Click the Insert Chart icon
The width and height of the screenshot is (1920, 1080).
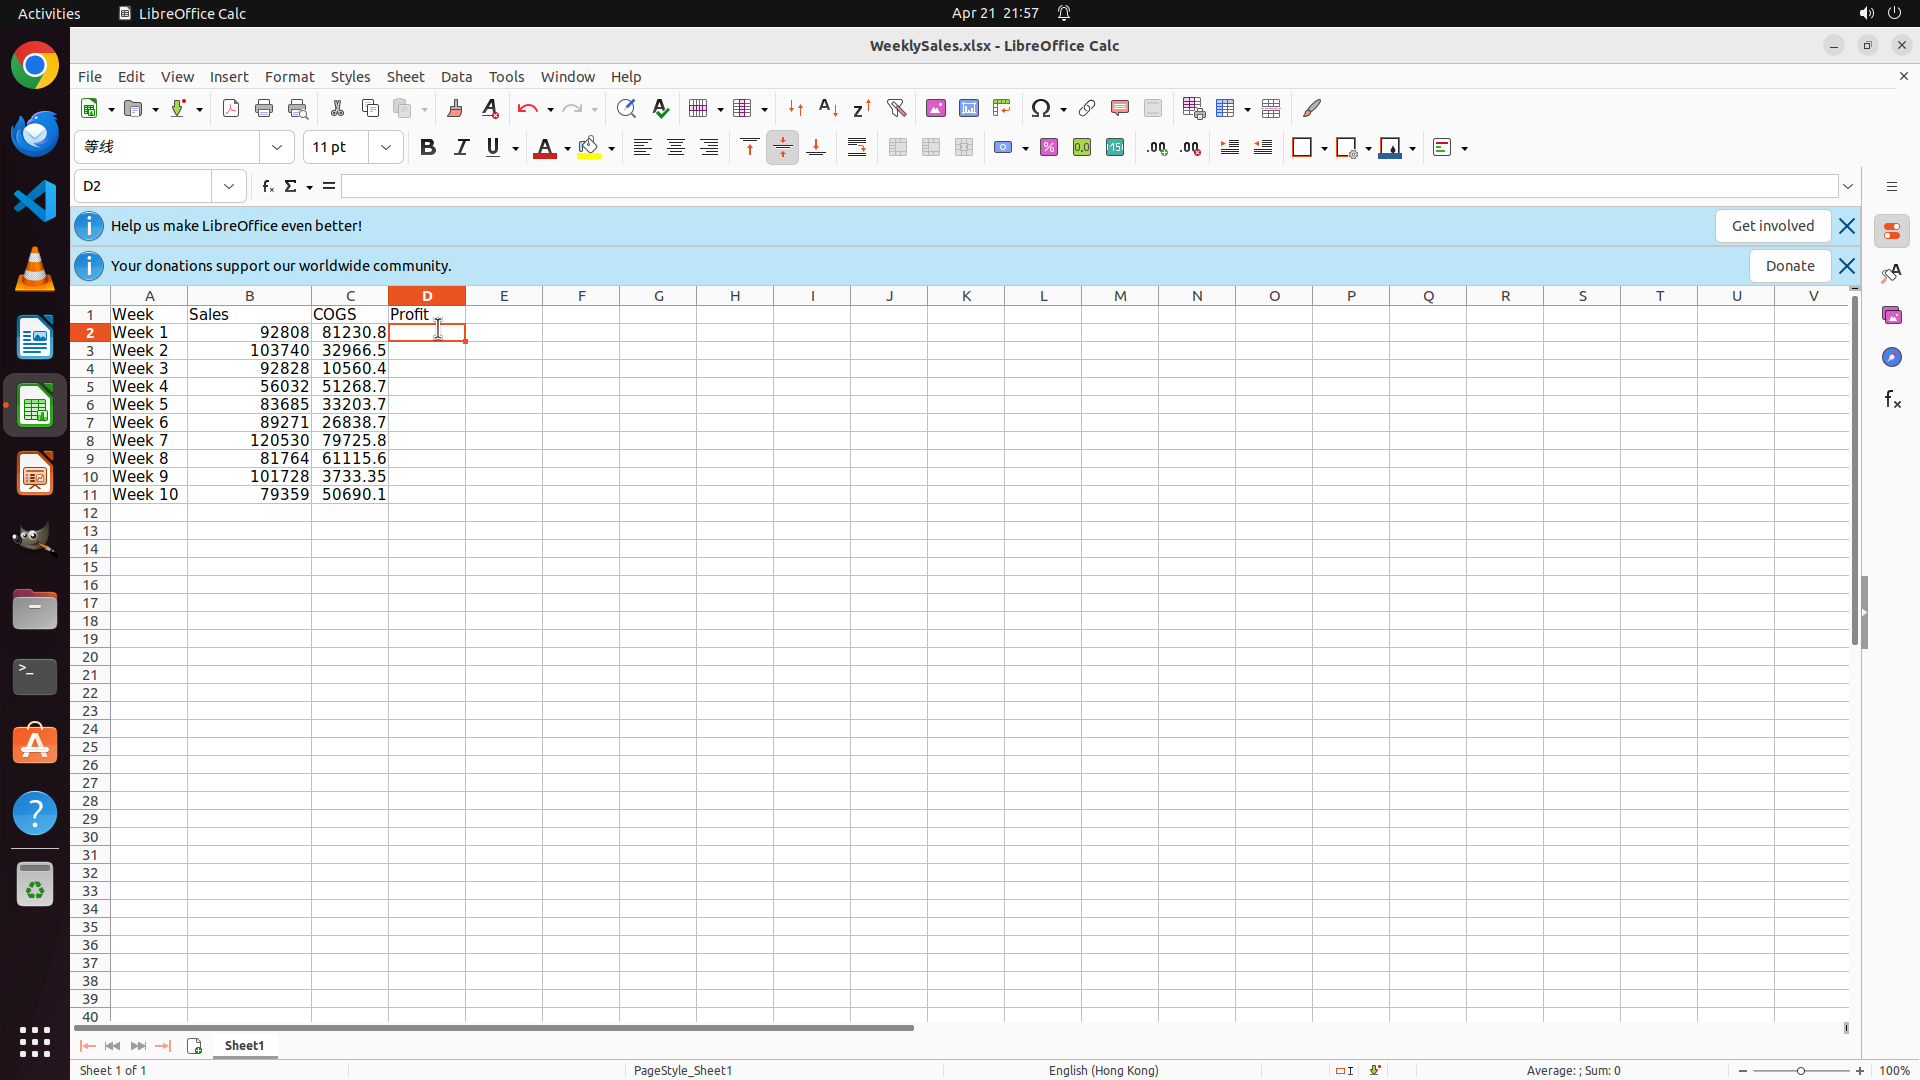(x=968, y=108)
